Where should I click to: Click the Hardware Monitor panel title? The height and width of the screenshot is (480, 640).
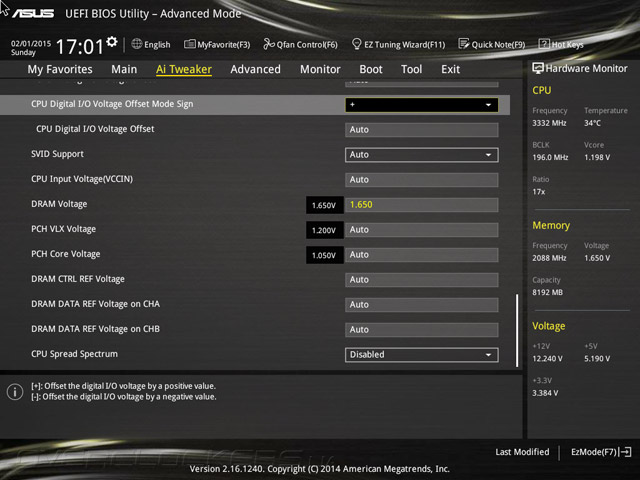pos(587,69)
